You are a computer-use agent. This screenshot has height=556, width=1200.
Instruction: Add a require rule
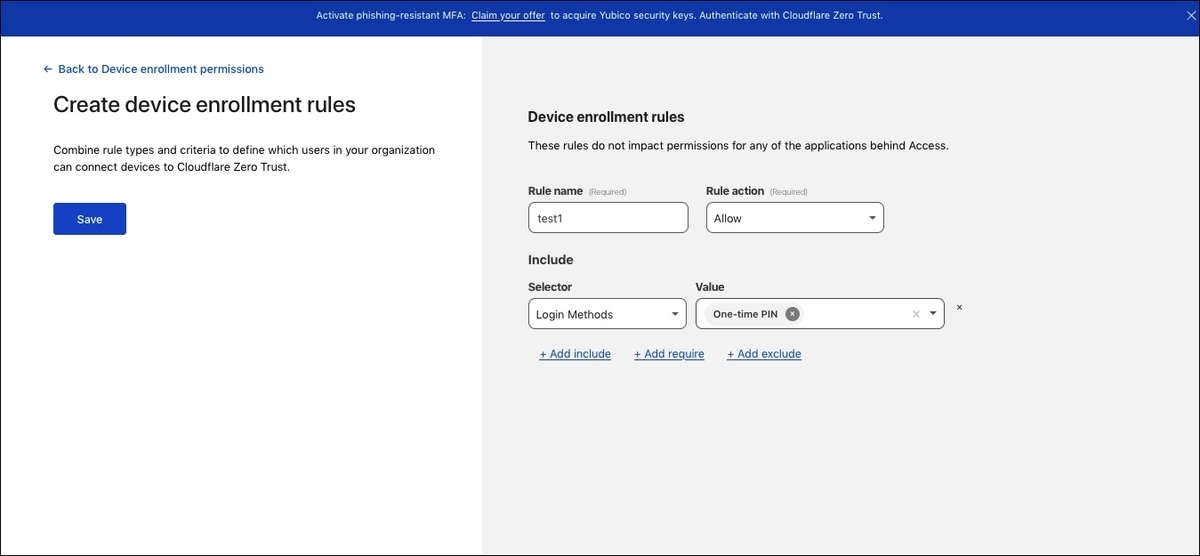click(x=669, y=354)
